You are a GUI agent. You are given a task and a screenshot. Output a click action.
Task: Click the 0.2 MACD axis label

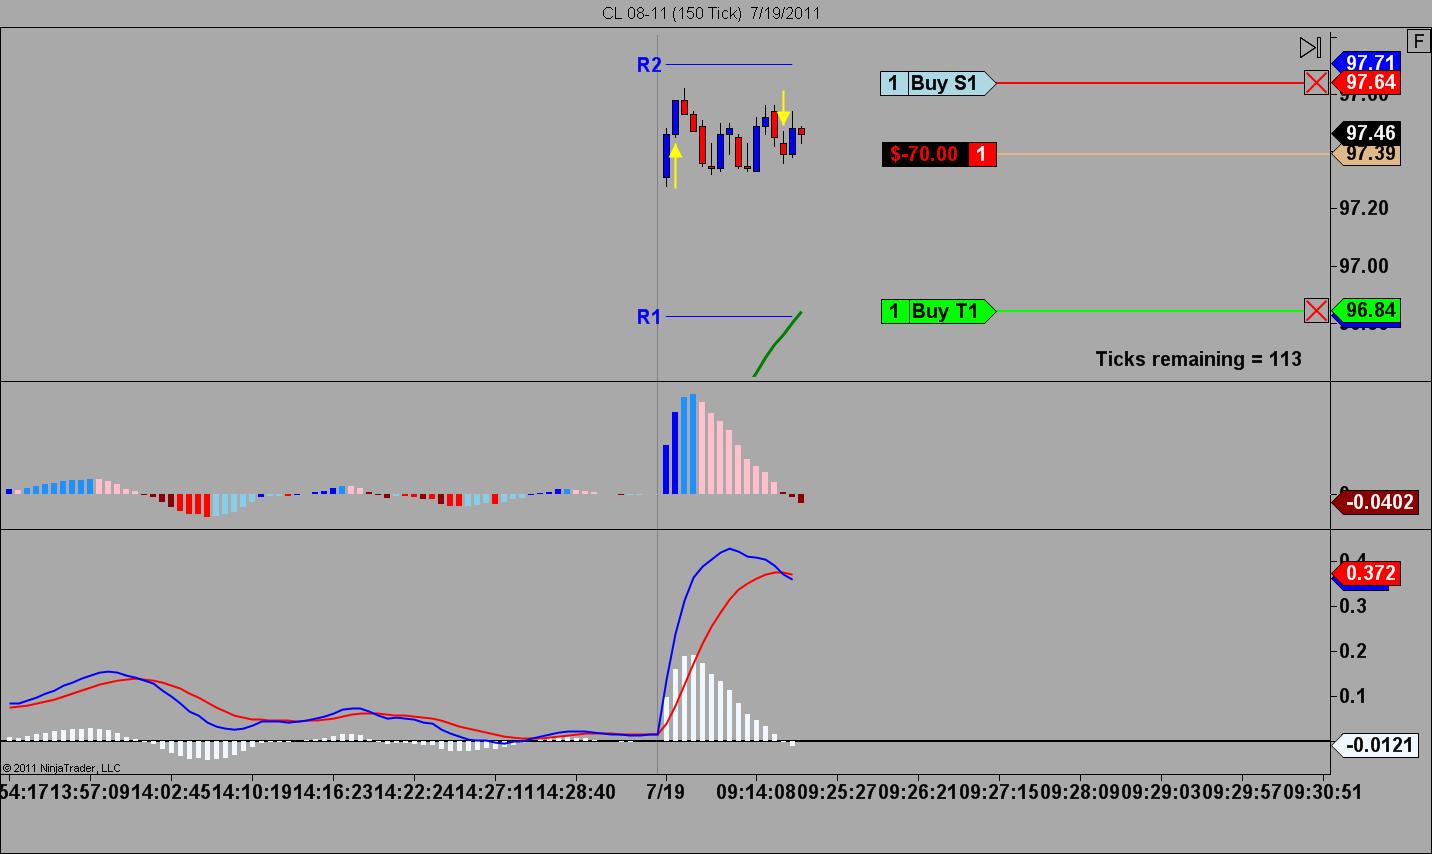point(1353,651)
